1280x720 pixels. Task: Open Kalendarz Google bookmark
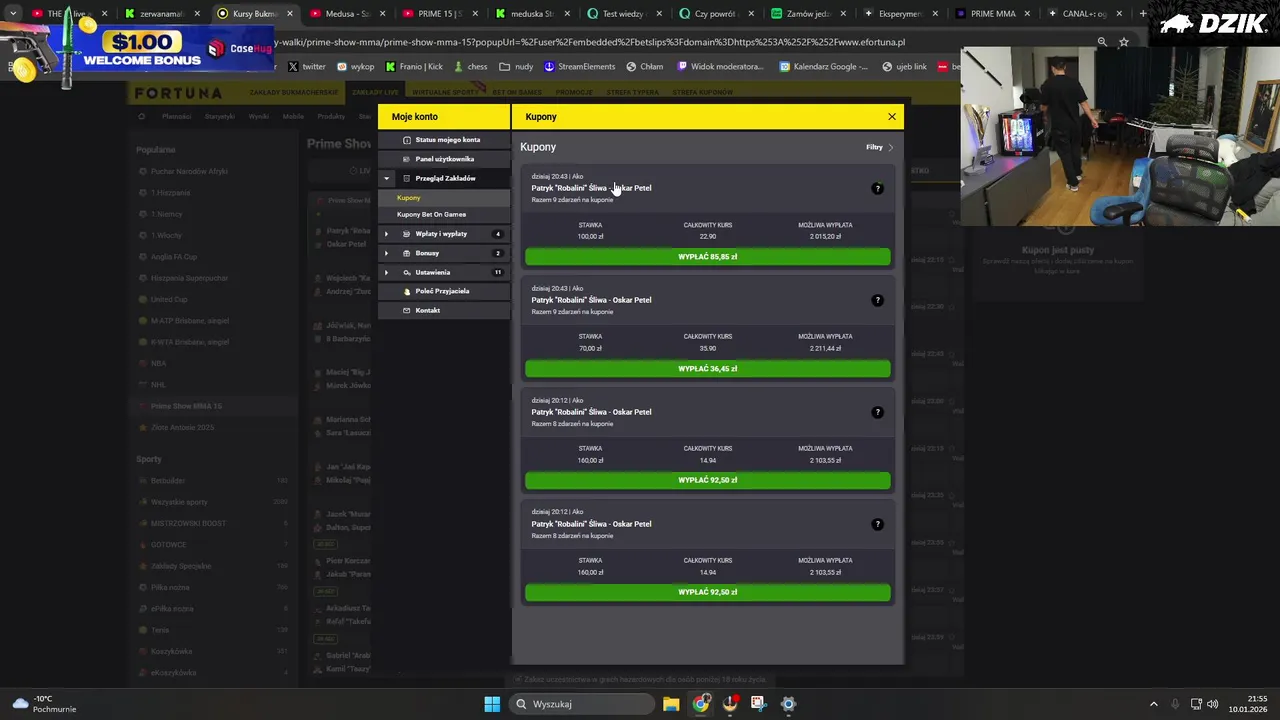pyautogui.click(x=823, y=67)
